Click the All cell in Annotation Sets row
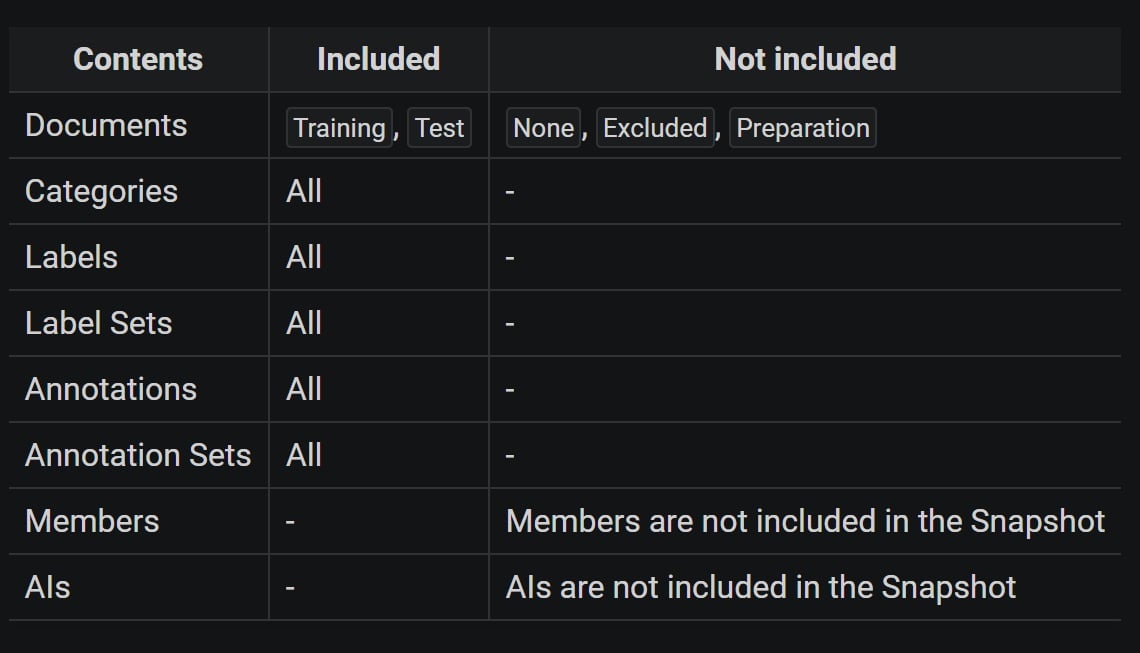 [x=304, y=455]
